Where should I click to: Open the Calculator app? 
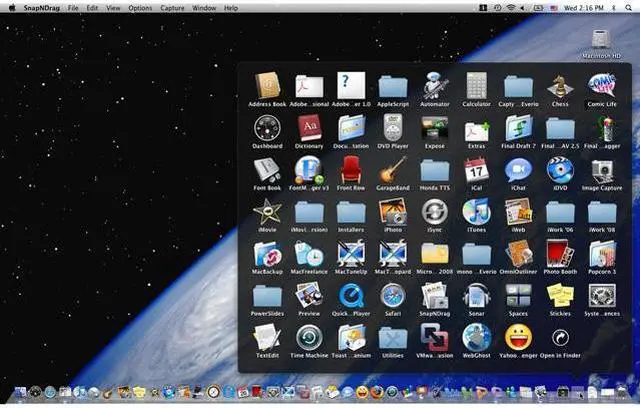[476, 86]
